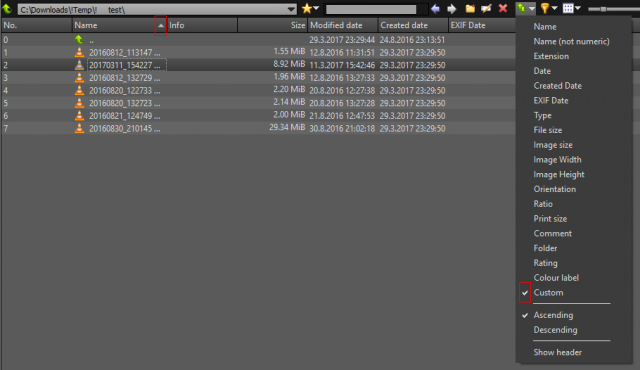Click the new folder icon in the toolbar
Image resolution: width=640 pixels, height=370 pixels.
click(x=470, y=9)
